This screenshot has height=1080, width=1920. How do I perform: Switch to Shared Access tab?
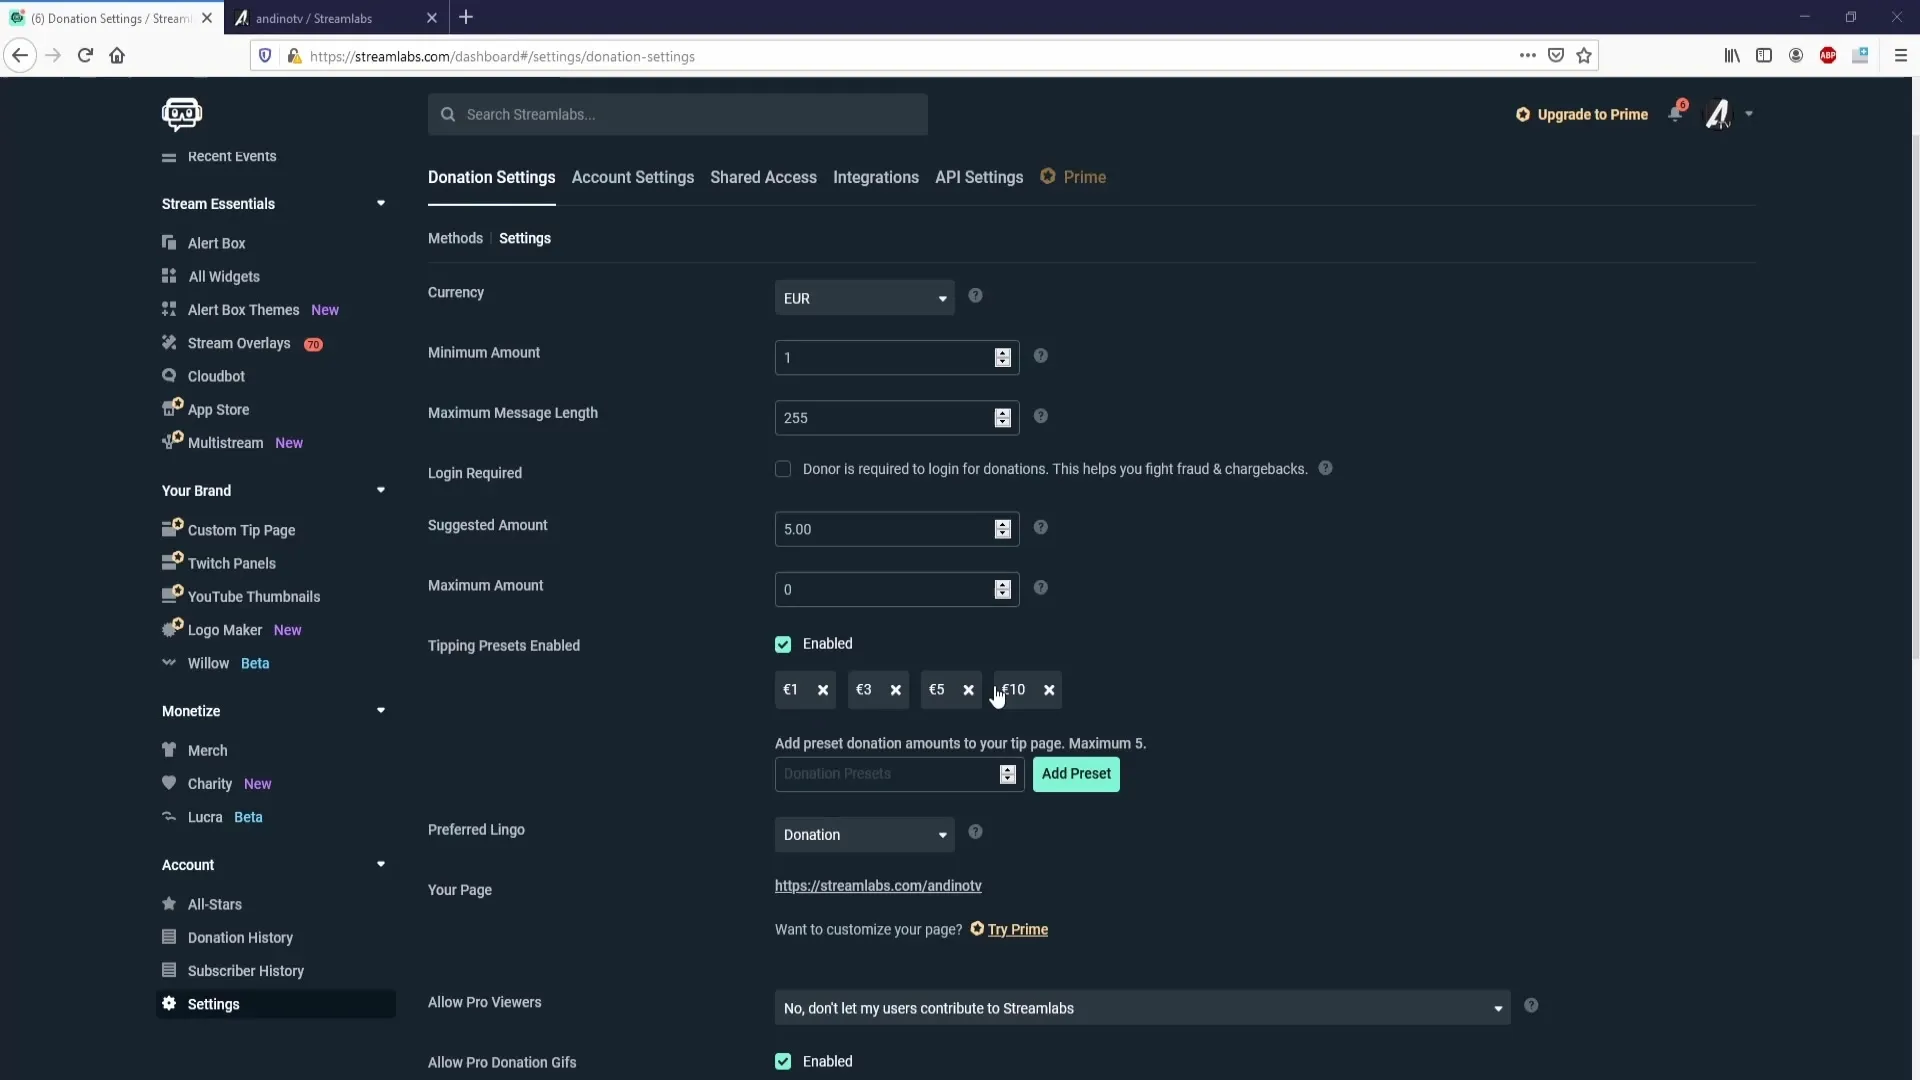(x=763, y=177)
